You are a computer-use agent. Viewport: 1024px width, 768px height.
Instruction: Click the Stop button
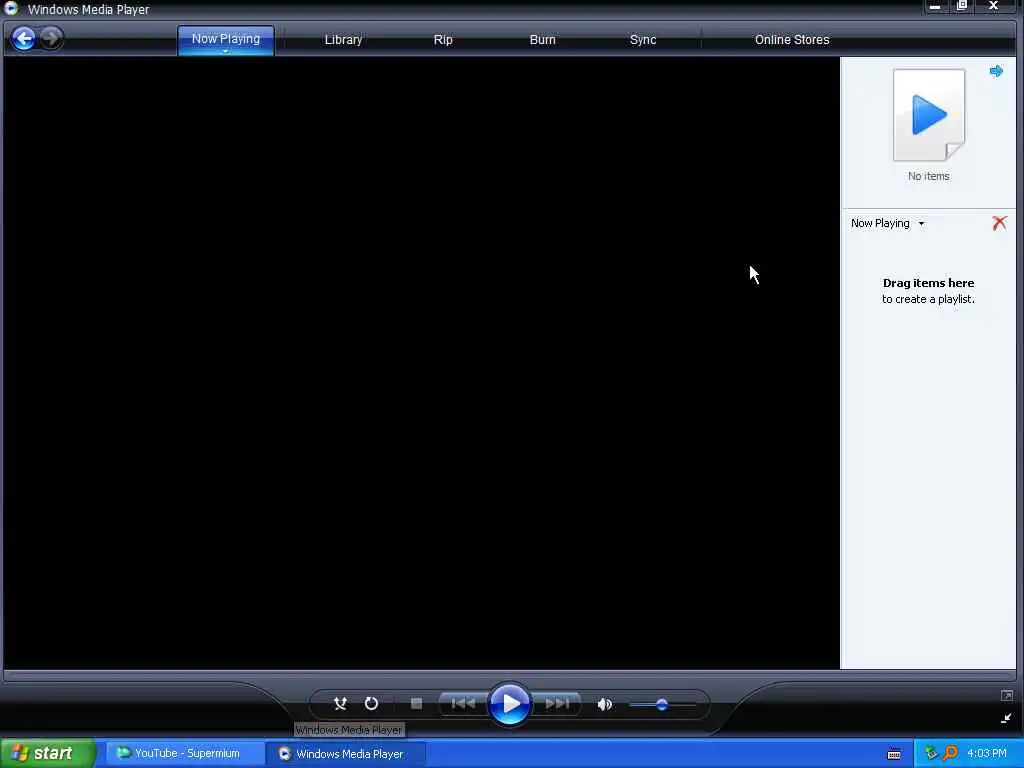pyautogui.click(x=416, y=703)
